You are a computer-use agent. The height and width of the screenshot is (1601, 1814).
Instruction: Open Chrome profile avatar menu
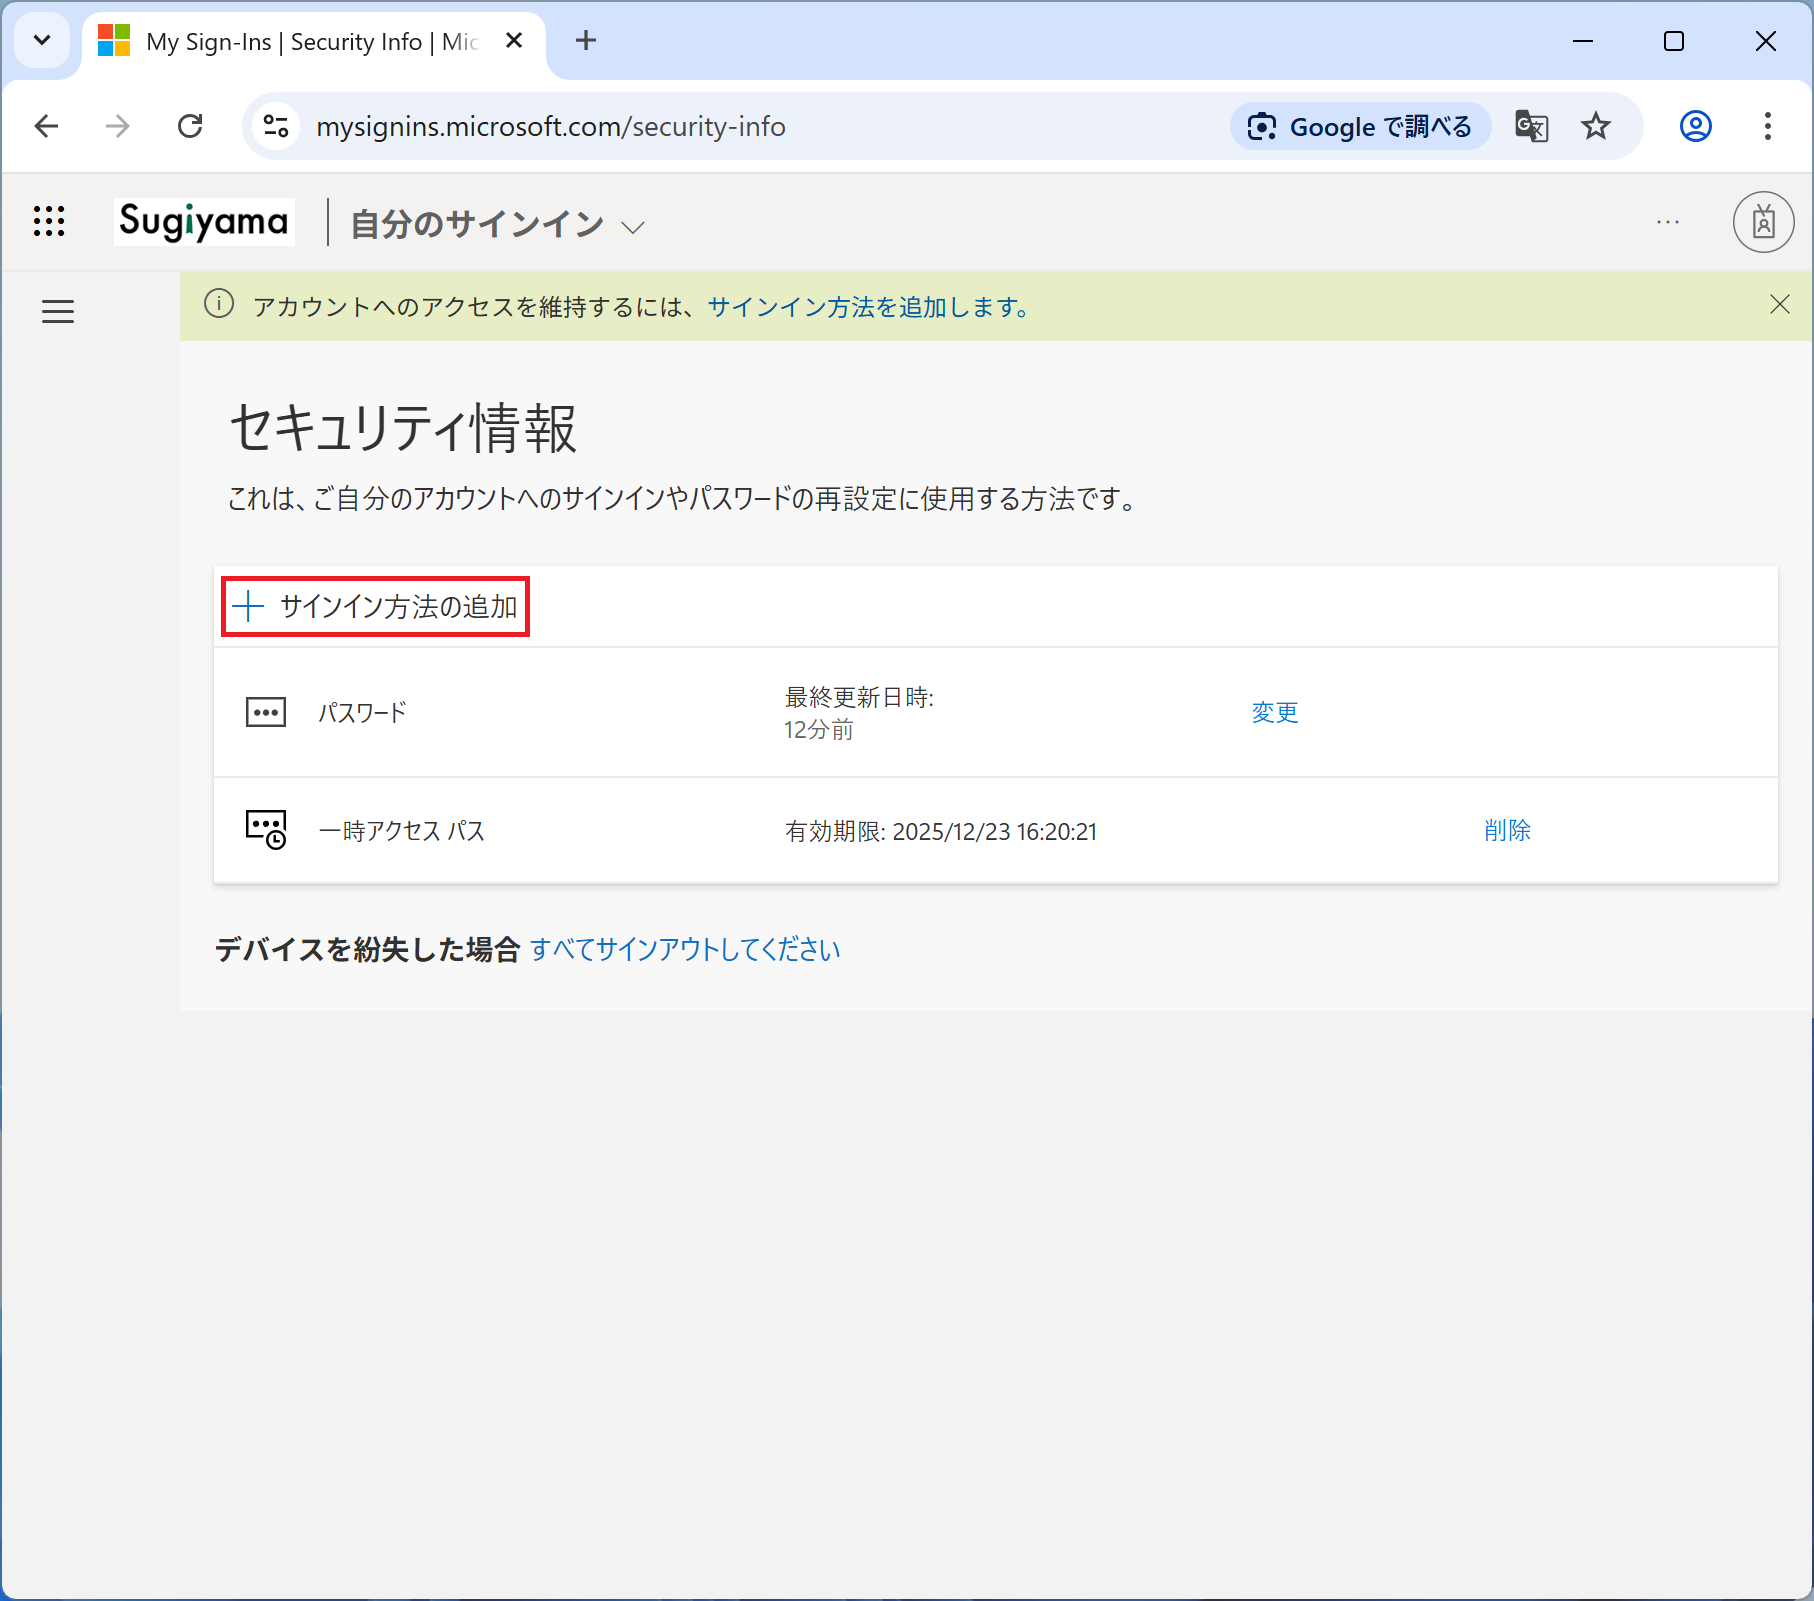1695,127
